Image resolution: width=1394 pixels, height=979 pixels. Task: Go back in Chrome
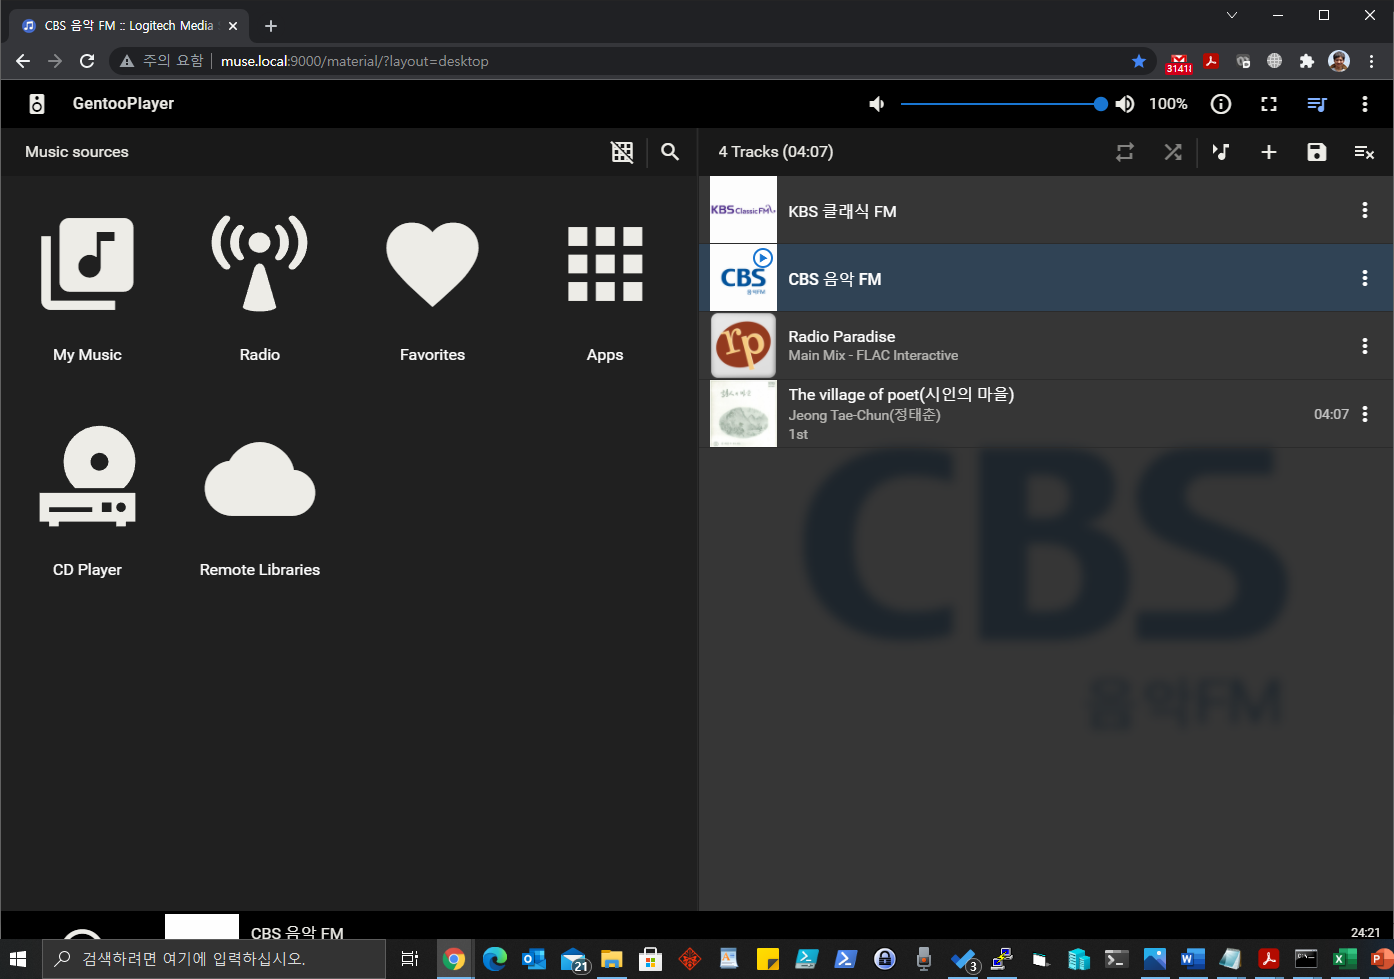pyautogui.click(x=23, y=61)
